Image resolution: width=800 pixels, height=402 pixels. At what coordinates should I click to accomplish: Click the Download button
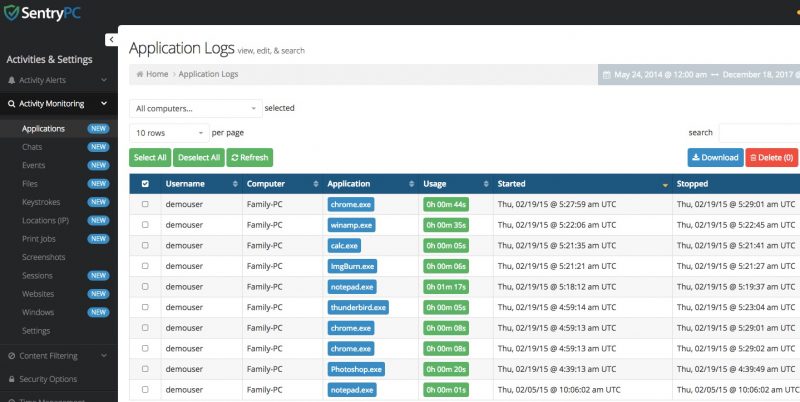(x=715, y=158)
